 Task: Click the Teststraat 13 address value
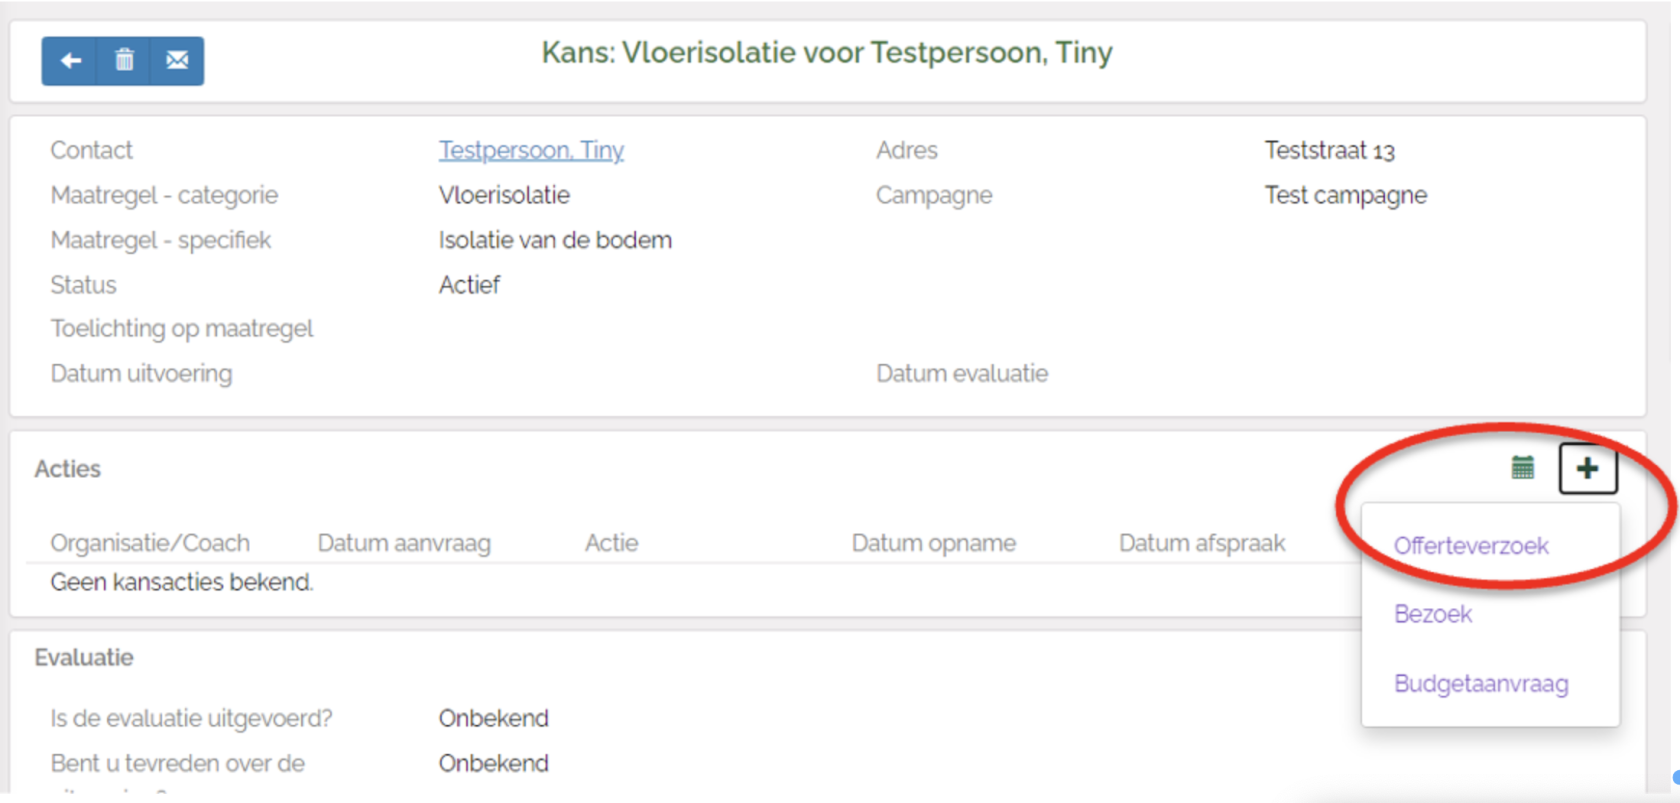pos(1329,150)
